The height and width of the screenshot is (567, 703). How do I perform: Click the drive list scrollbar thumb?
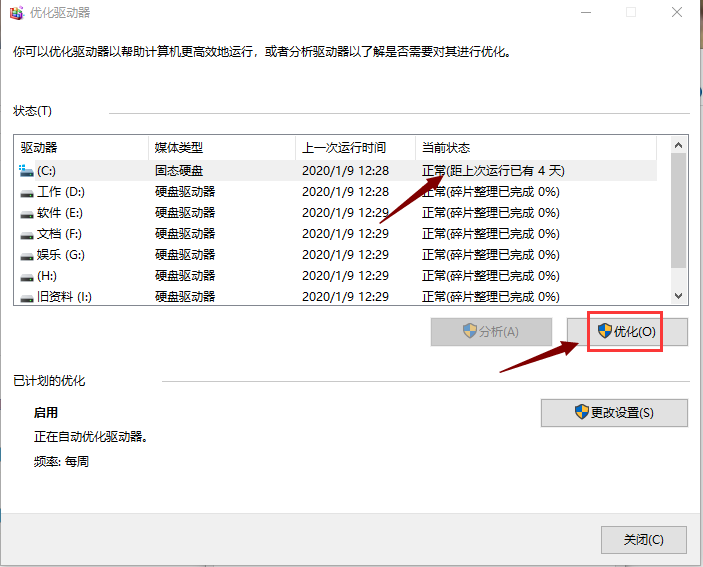tap(679, 210)
